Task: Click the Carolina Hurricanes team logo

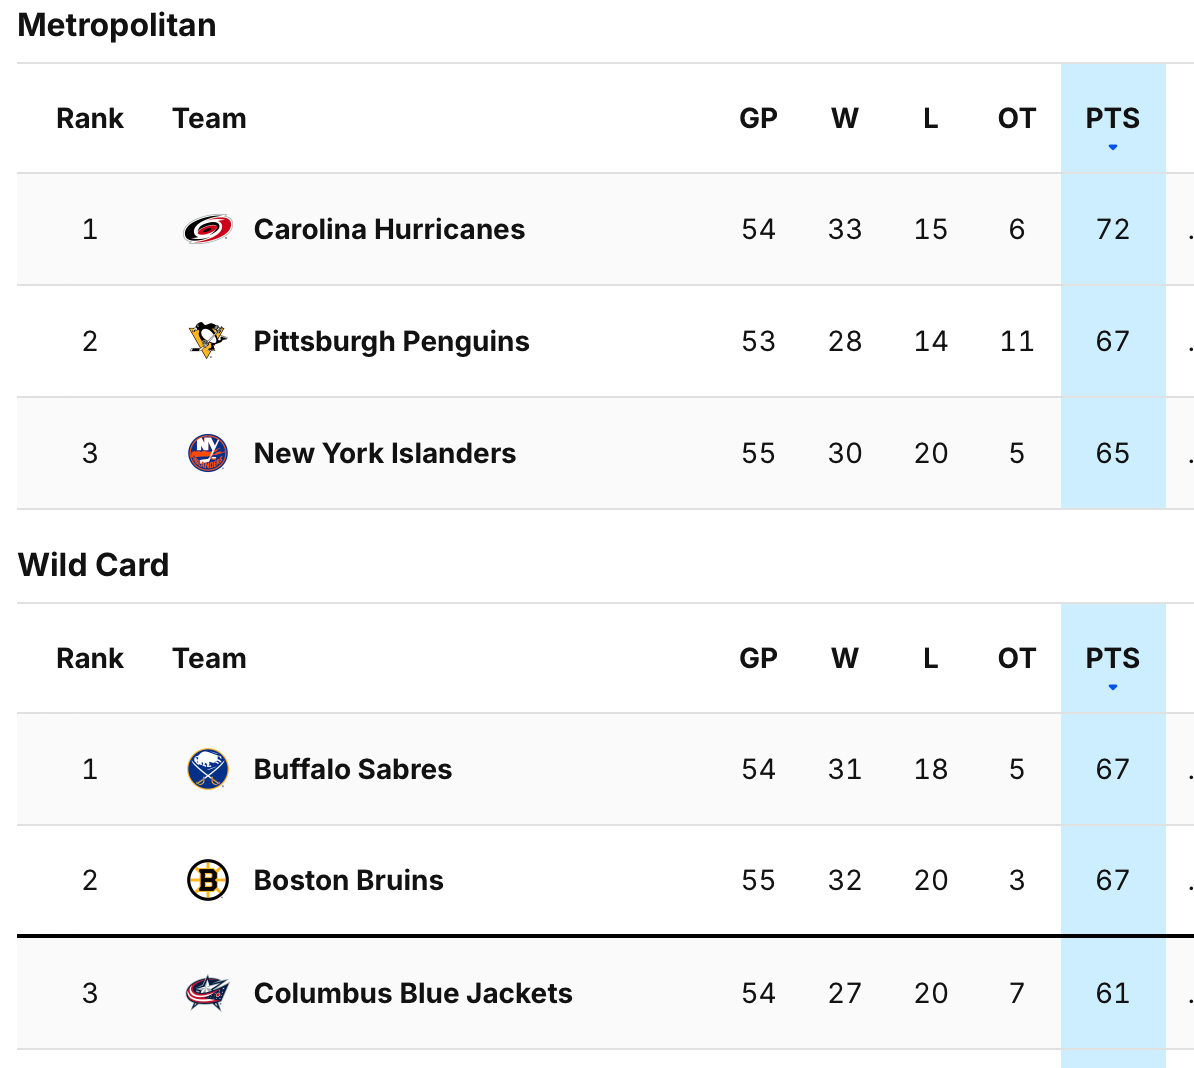Action: pyautogui.click(x=208, y=229)
